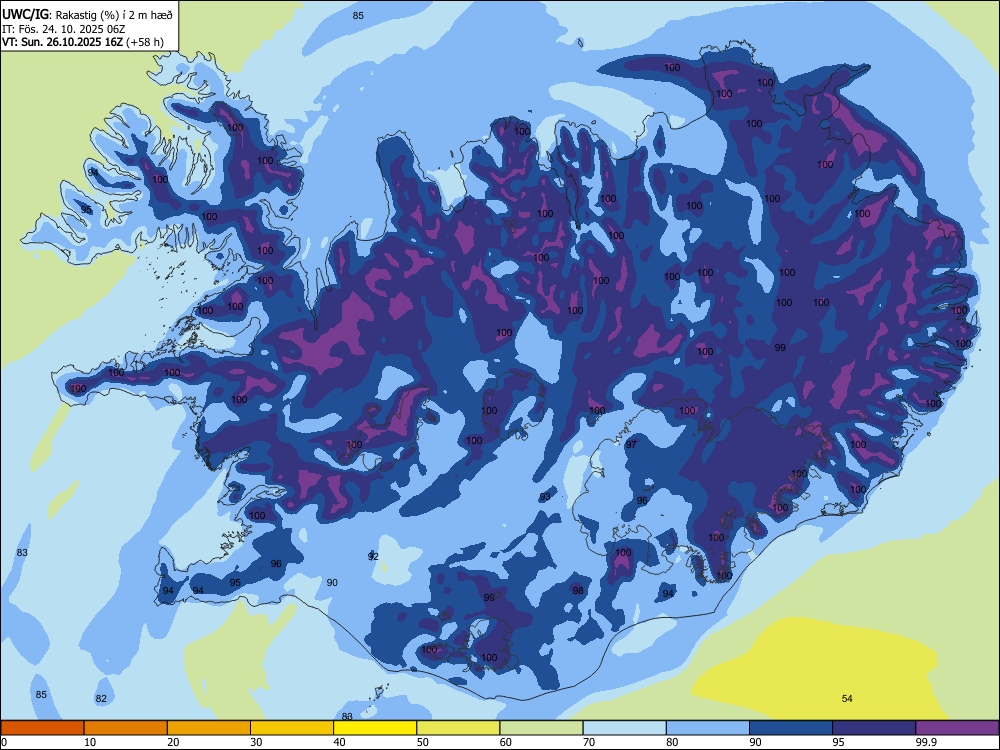Click the '88' value above the legend

pos(348,717)
